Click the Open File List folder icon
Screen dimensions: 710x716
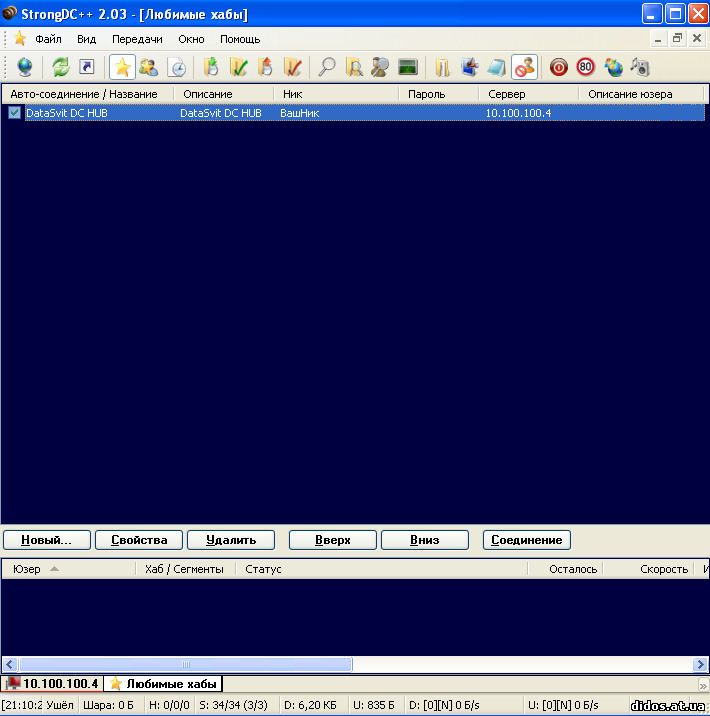pyautogui.click(x=442, y=67)
